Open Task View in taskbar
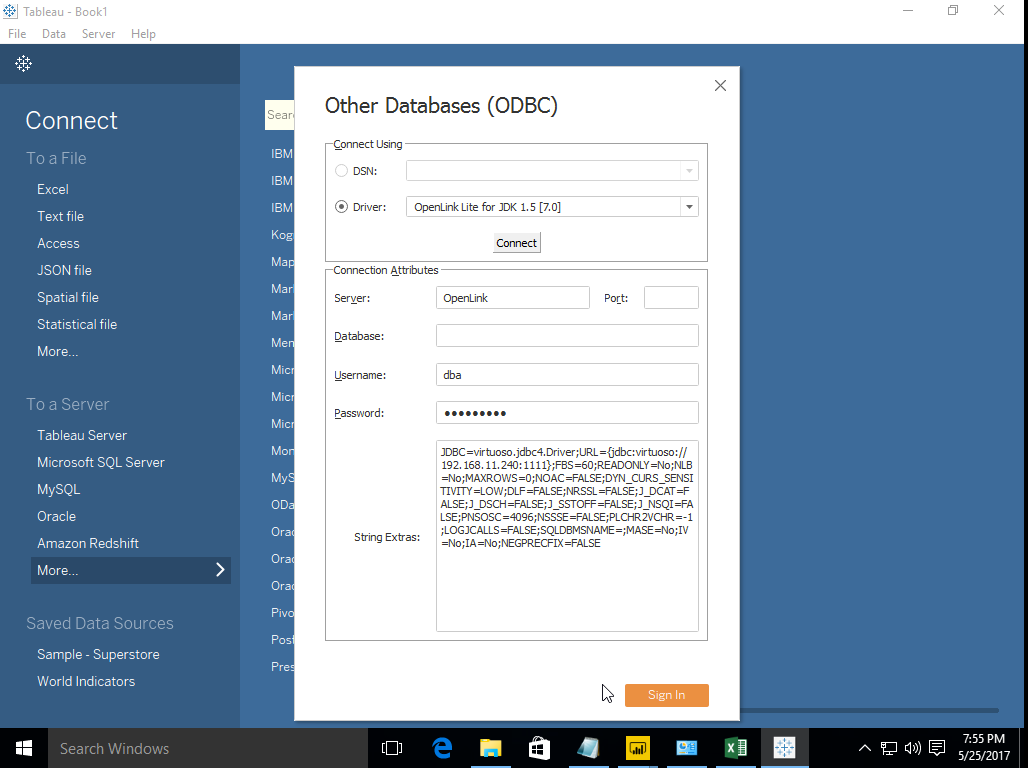 [392, 748]
